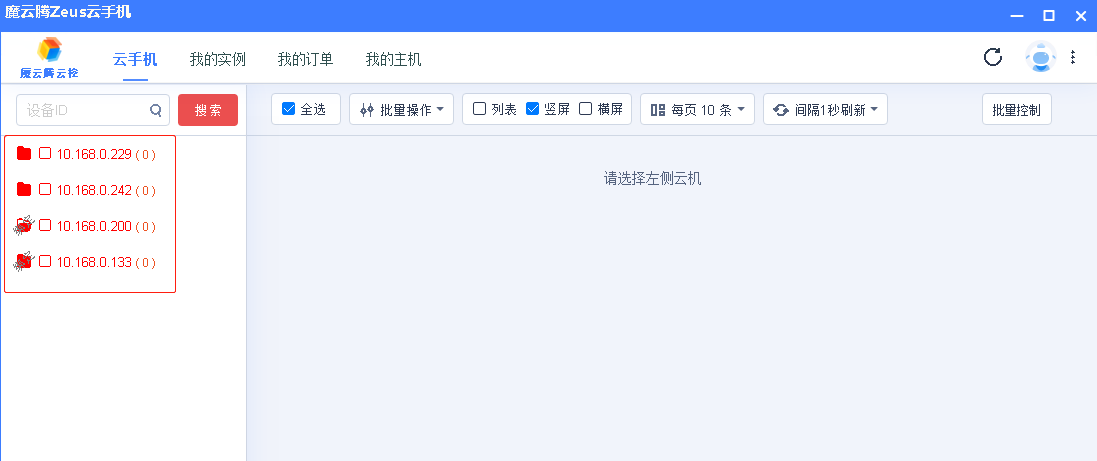This screenshot has width=1097, height=461.
Task: Uncheck the 竖屏 portrait checkbox
Action: click(x=532, y=108)
